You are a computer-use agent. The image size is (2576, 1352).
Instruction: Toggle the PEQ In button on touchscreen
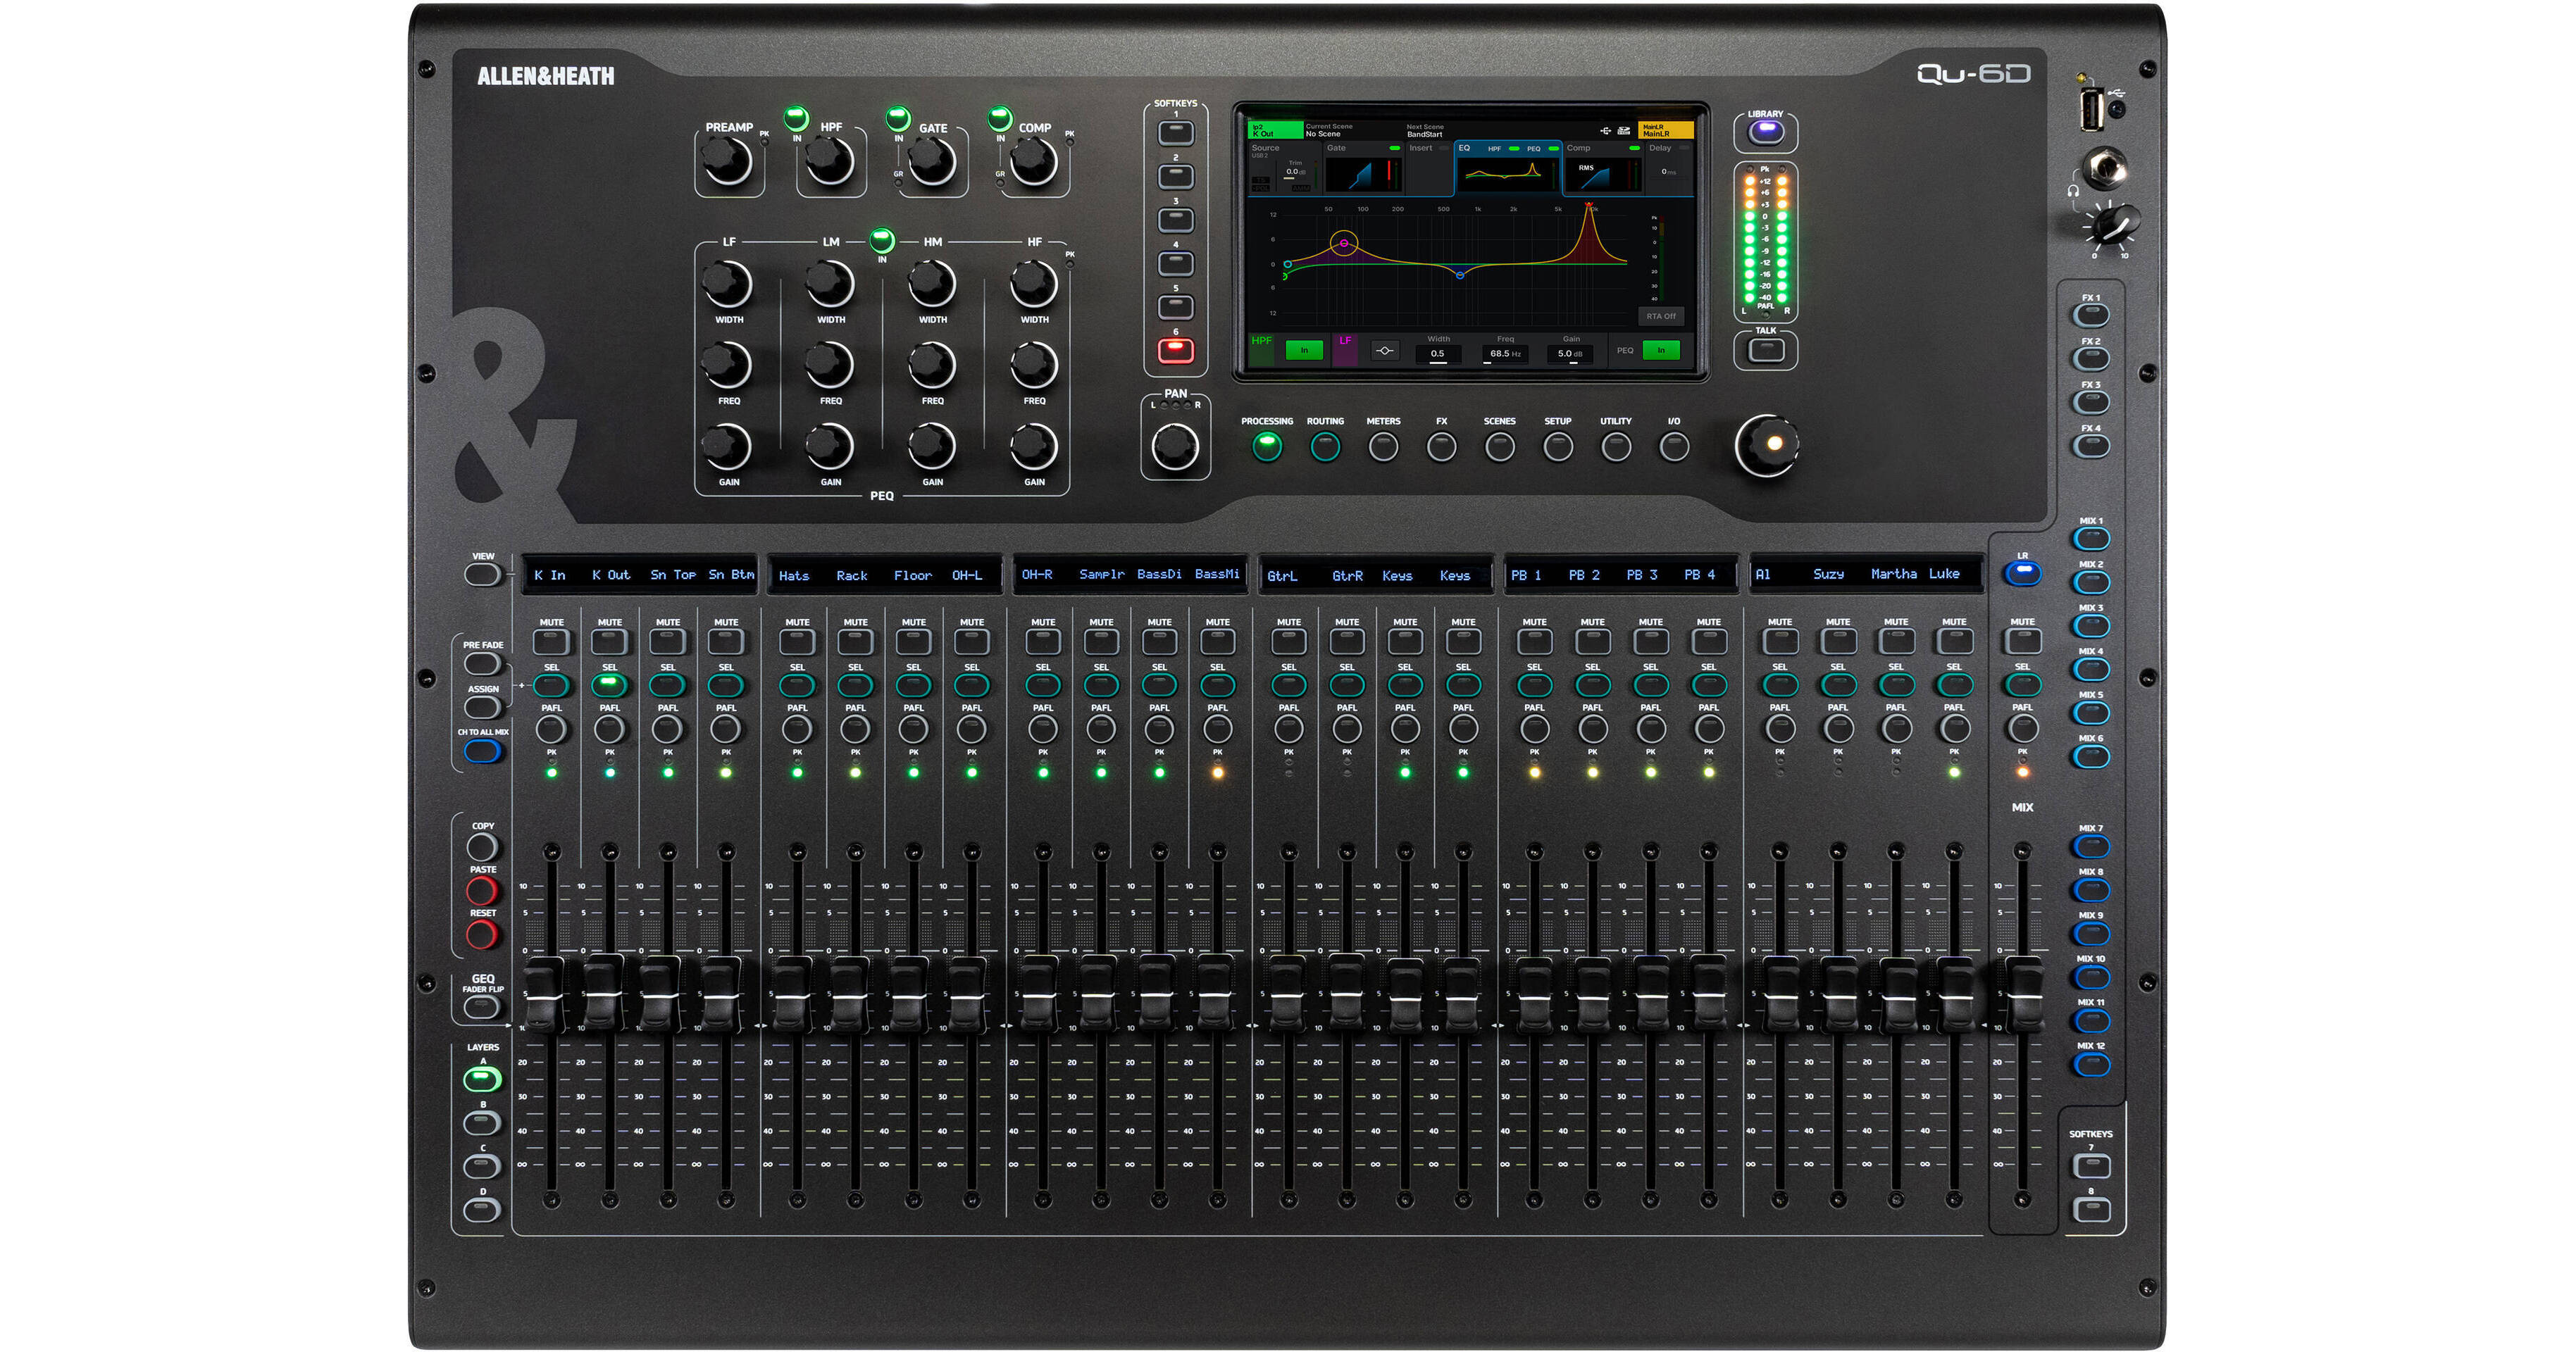pos(1661,350)
